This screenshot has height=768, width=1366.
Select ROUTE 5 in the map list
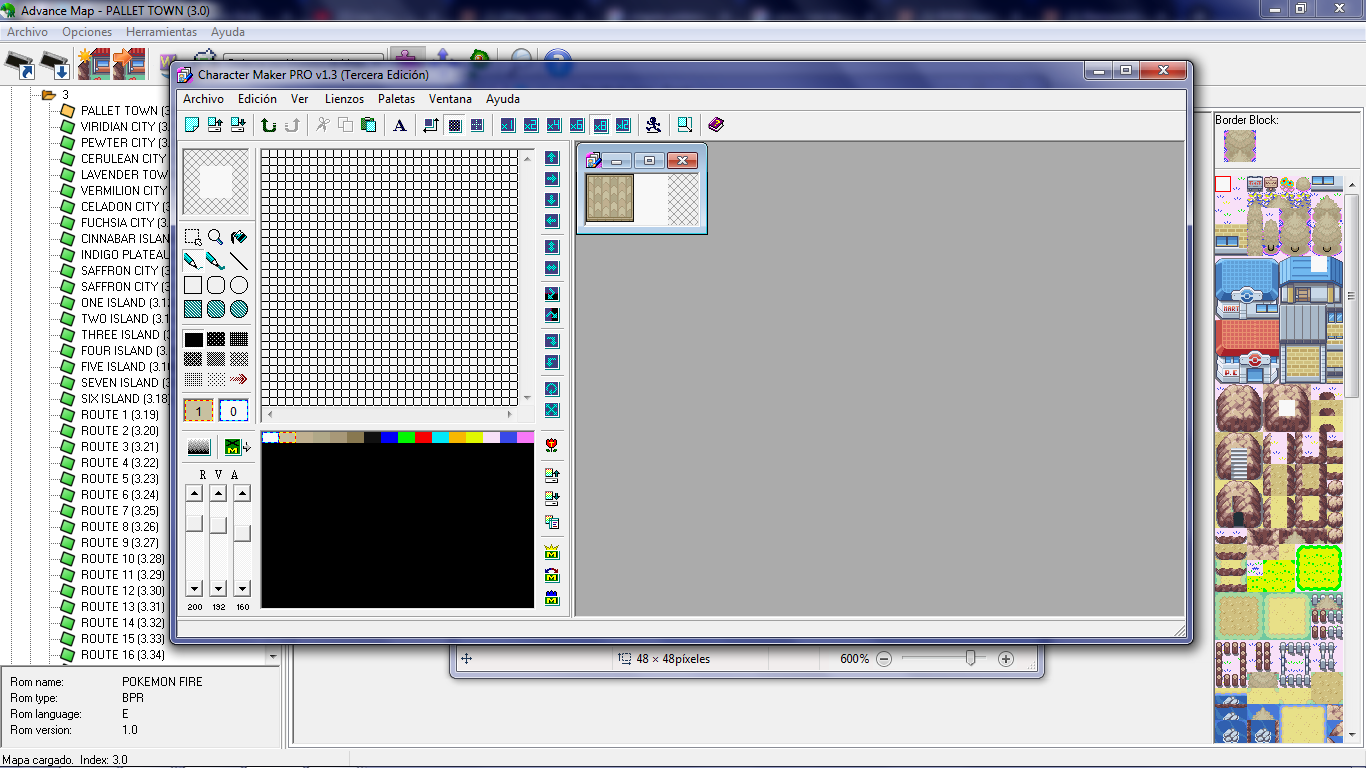tap(119, 478)
